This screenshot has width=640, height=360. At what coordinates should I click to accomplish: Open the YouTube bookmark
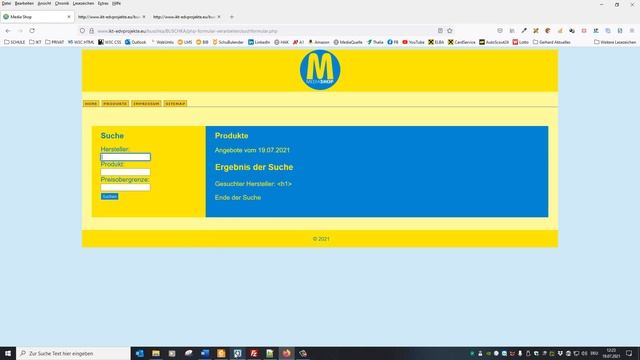click(413, 42)
